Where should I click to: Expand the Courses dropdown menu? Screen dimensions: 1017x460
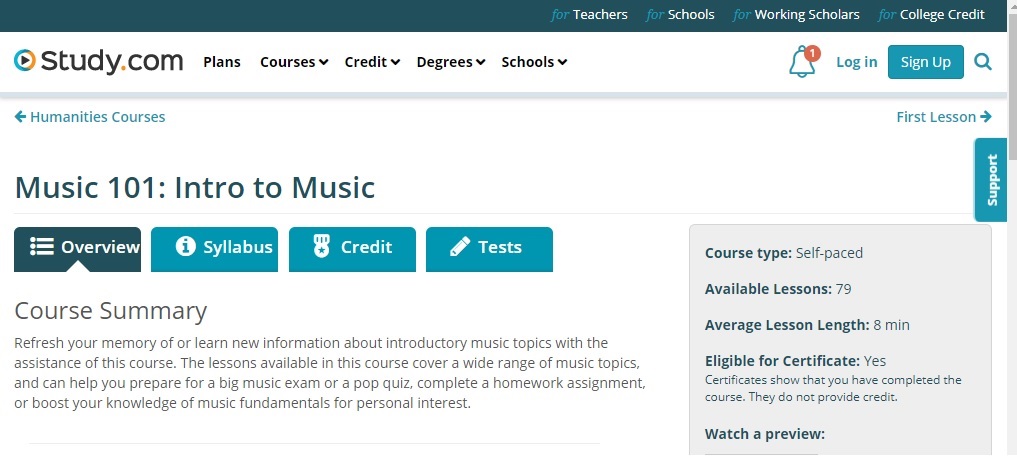[294, 62]
